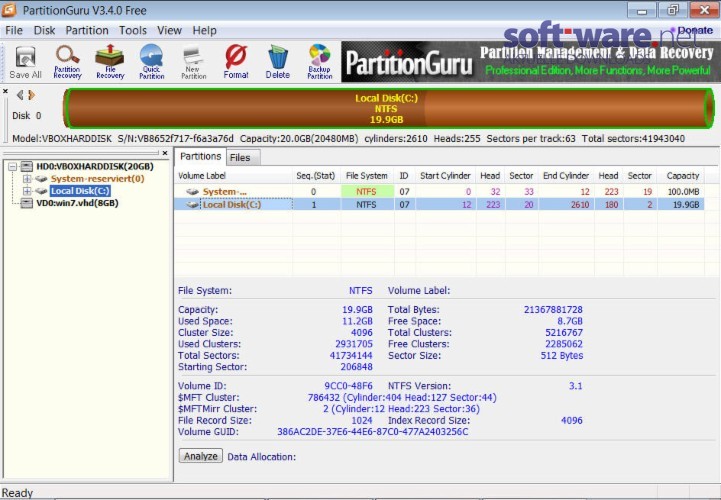
Task: Click the drive icon next to System-reserviert in the tree
Action: coord(41,178)
